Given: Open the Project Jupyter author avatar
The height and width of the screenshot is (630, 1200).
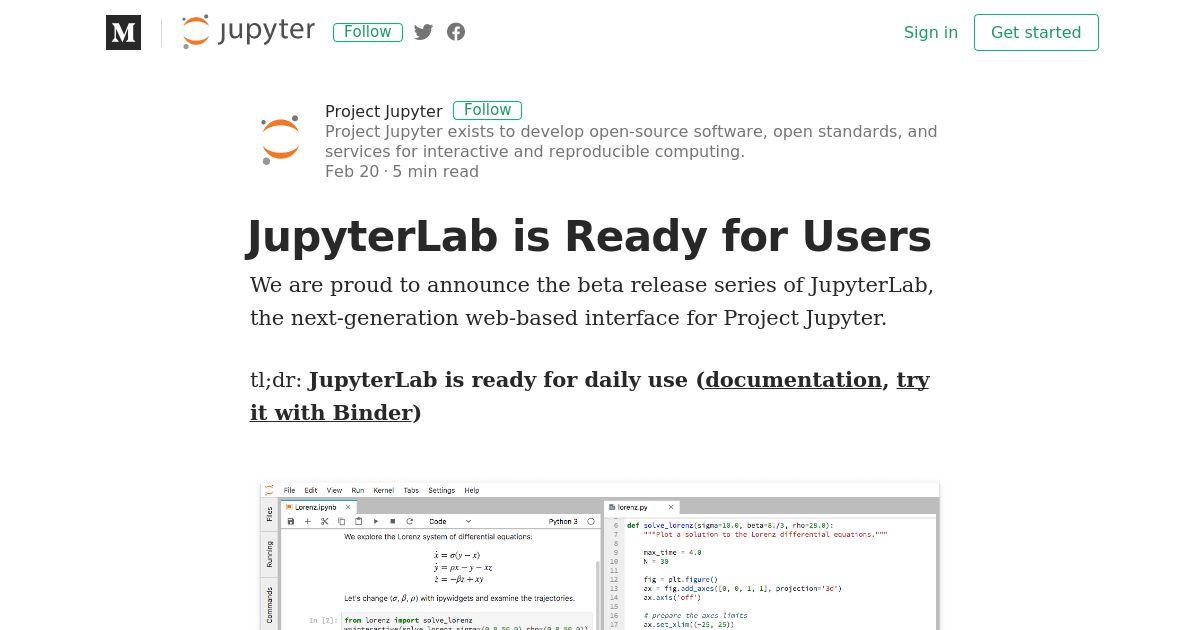Looking at the screenshot, I should pyautogui.click(x=281, y=140).
